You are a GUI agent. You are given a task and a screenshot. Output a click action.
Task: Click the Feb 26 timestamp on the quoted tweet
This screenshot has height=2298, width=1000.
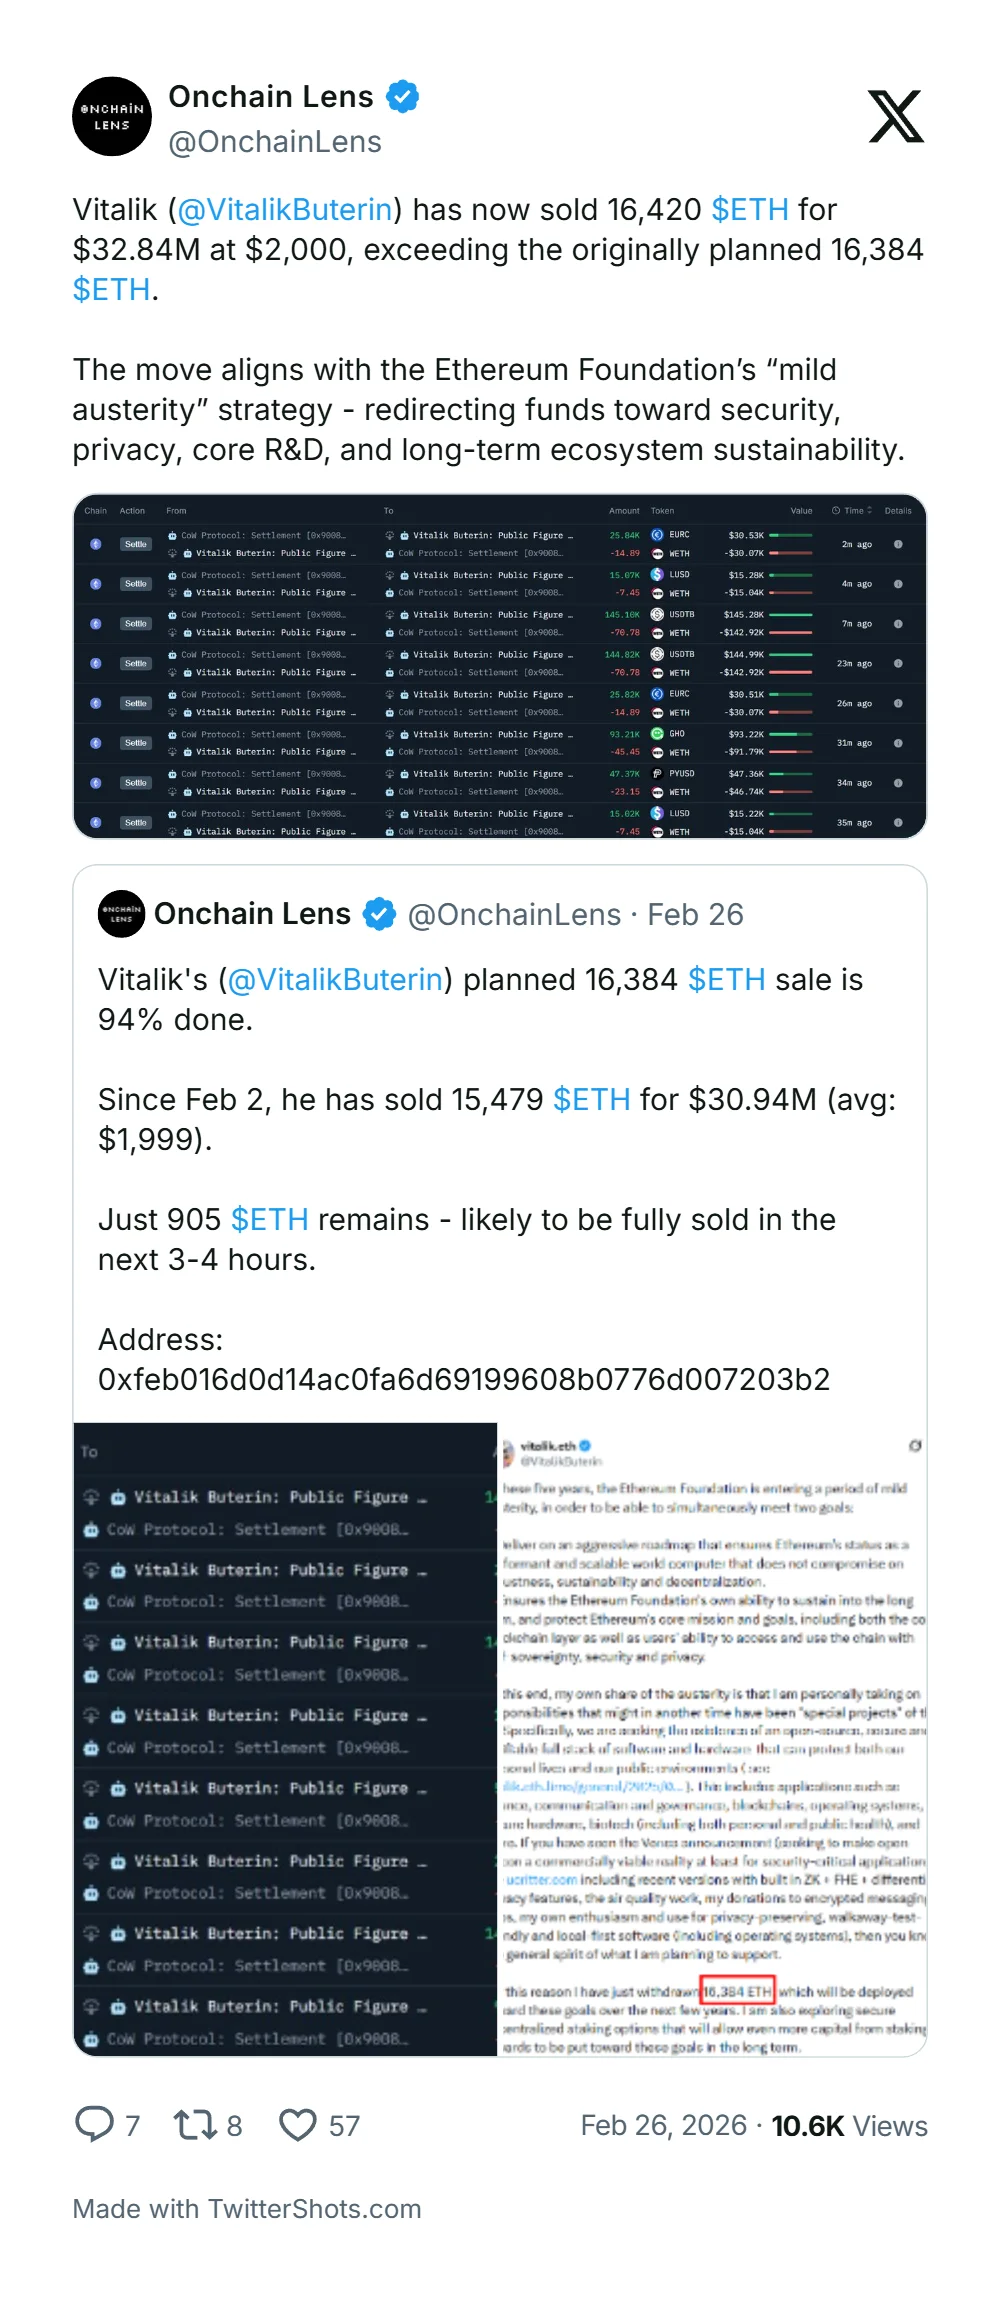pos(695,913)
